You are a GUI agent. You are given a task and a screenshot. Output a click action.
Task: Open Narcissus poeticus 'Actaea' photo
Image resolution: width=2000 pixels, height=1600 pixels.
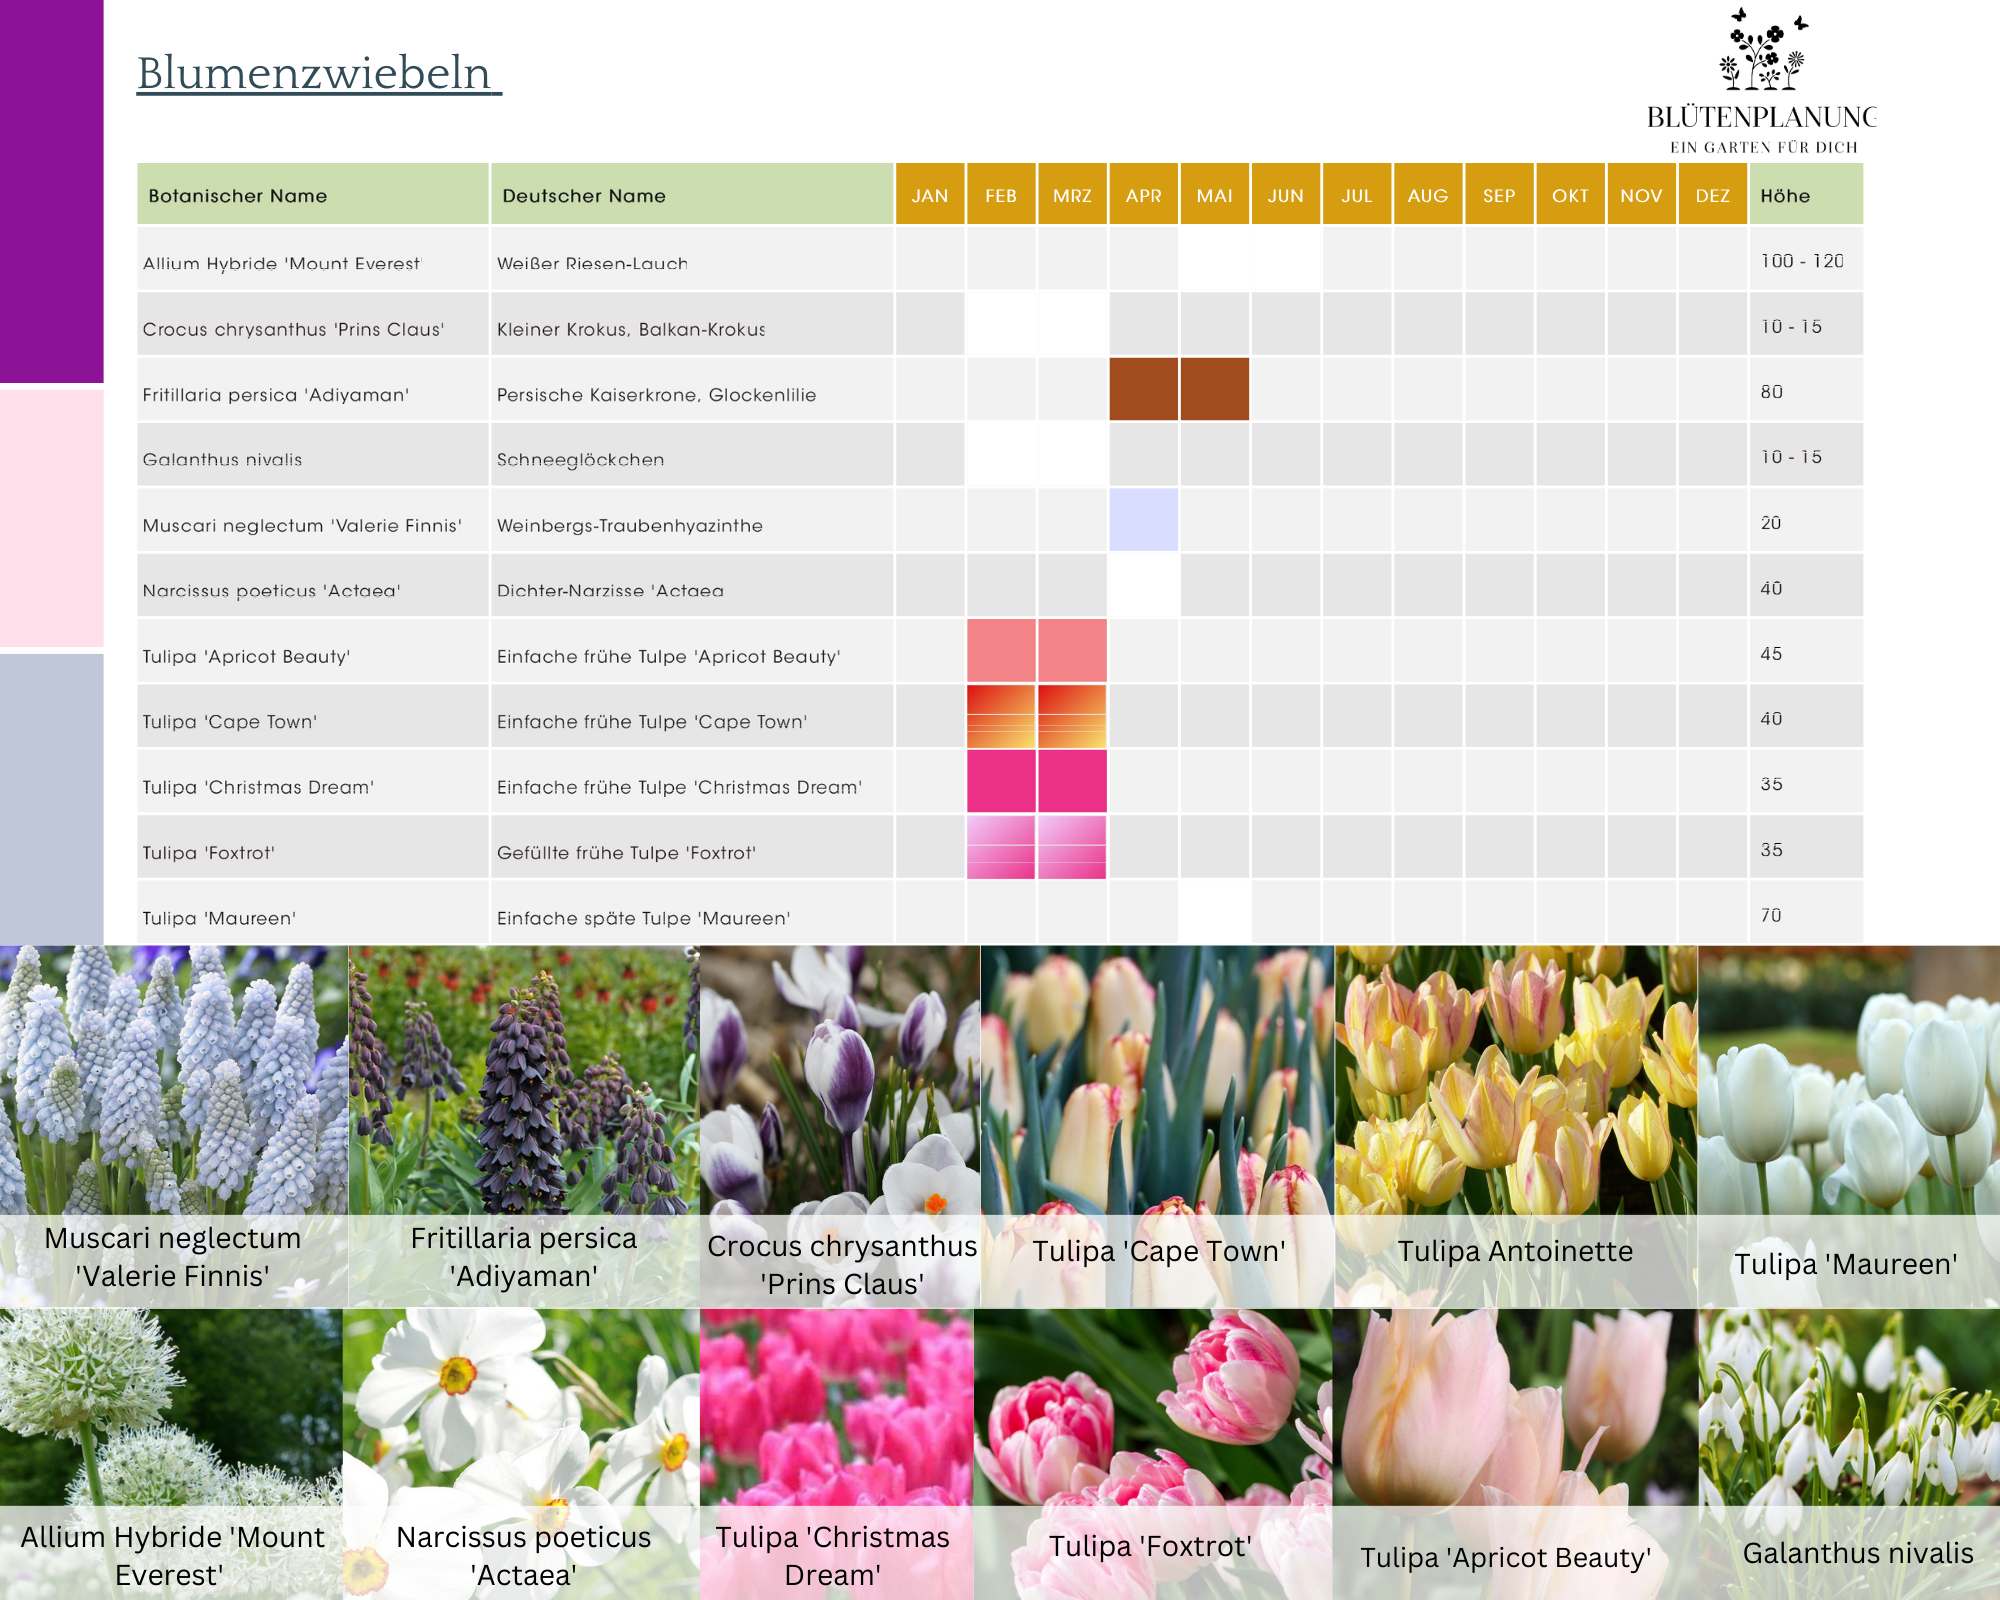[522, 1410]
